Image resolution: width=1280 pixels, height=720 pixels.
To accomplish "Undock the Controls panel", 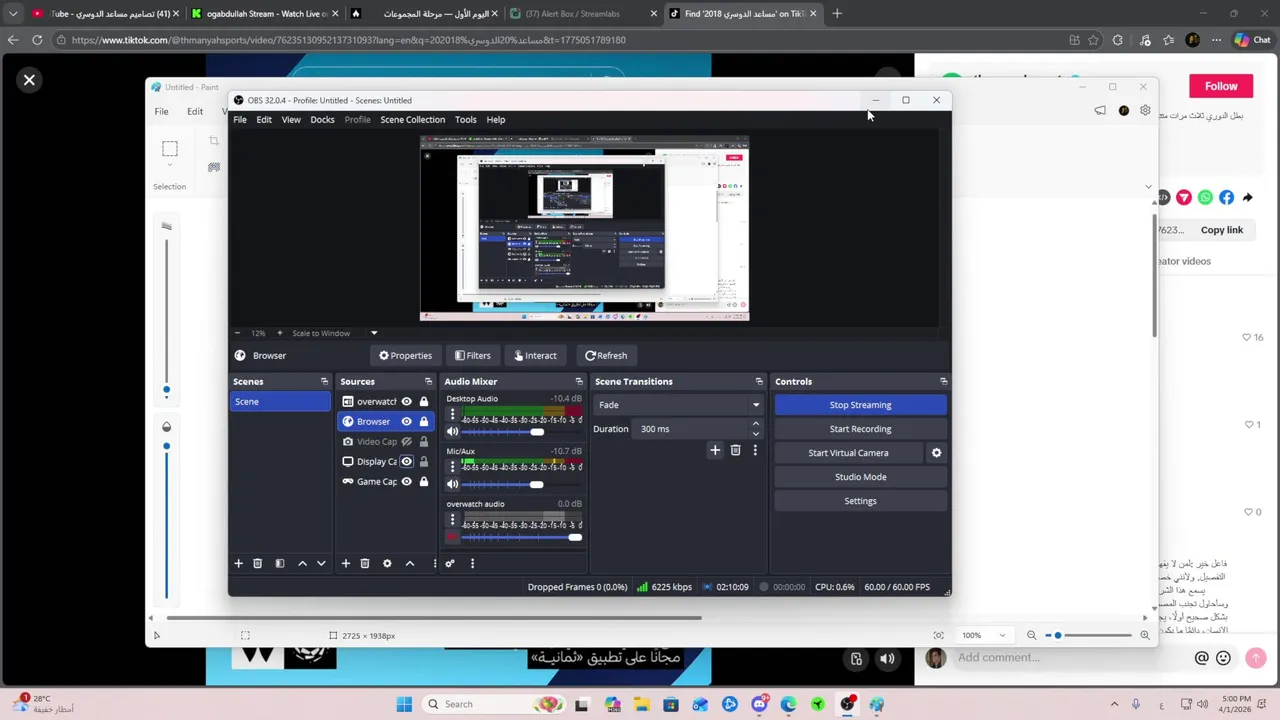I will [x=943, y=381].
